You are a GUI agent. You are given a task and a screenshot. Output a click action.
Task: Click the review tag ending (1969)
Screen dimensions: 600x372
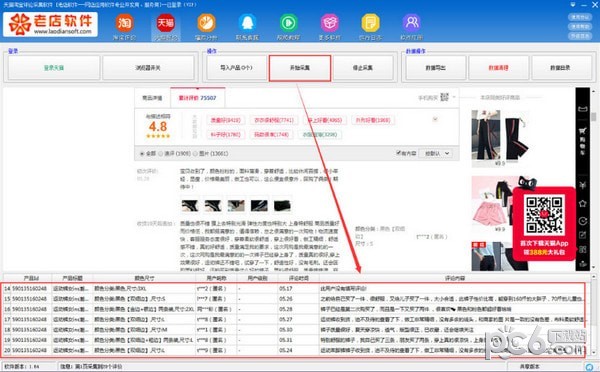373,120
